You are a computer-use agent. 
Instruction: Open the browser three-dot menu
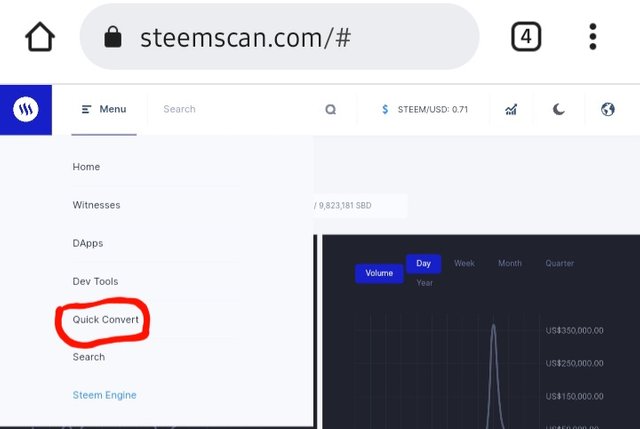pos(593,38)
